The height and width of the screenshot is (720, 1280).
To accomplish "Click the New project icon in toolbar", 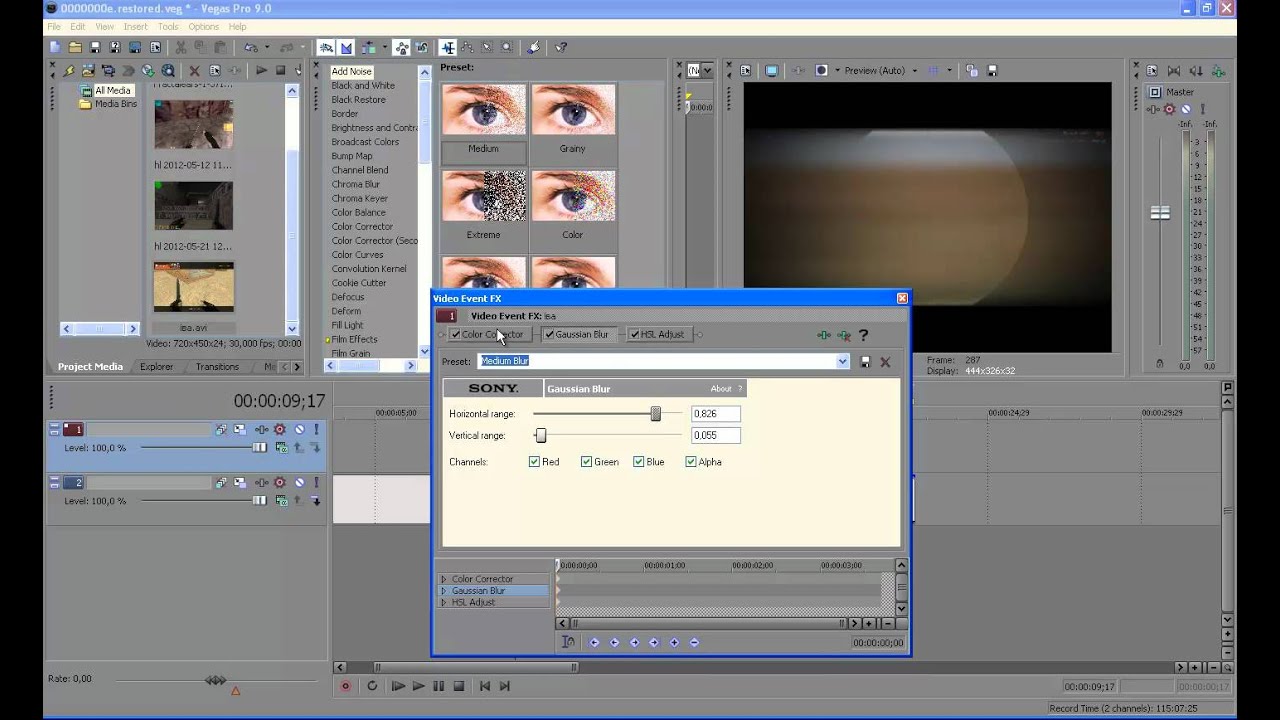I will pyautogui.click(x=55, y=47).
